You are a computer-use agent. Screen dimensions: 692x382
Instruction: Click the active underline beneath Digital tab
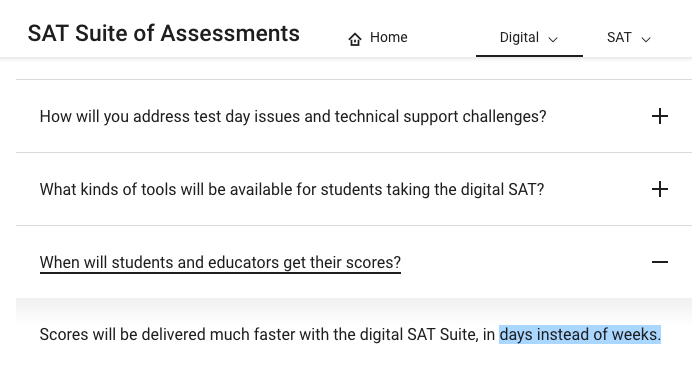pos(529,56)
